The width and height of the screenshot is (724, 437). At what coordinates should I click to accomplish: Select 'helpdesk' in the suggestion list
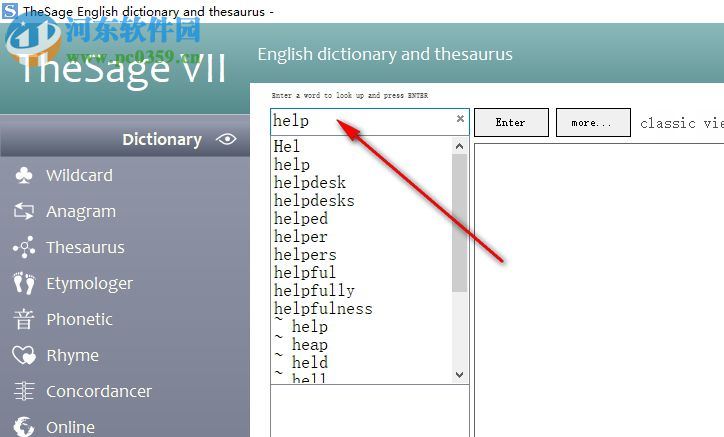[309, 182]
